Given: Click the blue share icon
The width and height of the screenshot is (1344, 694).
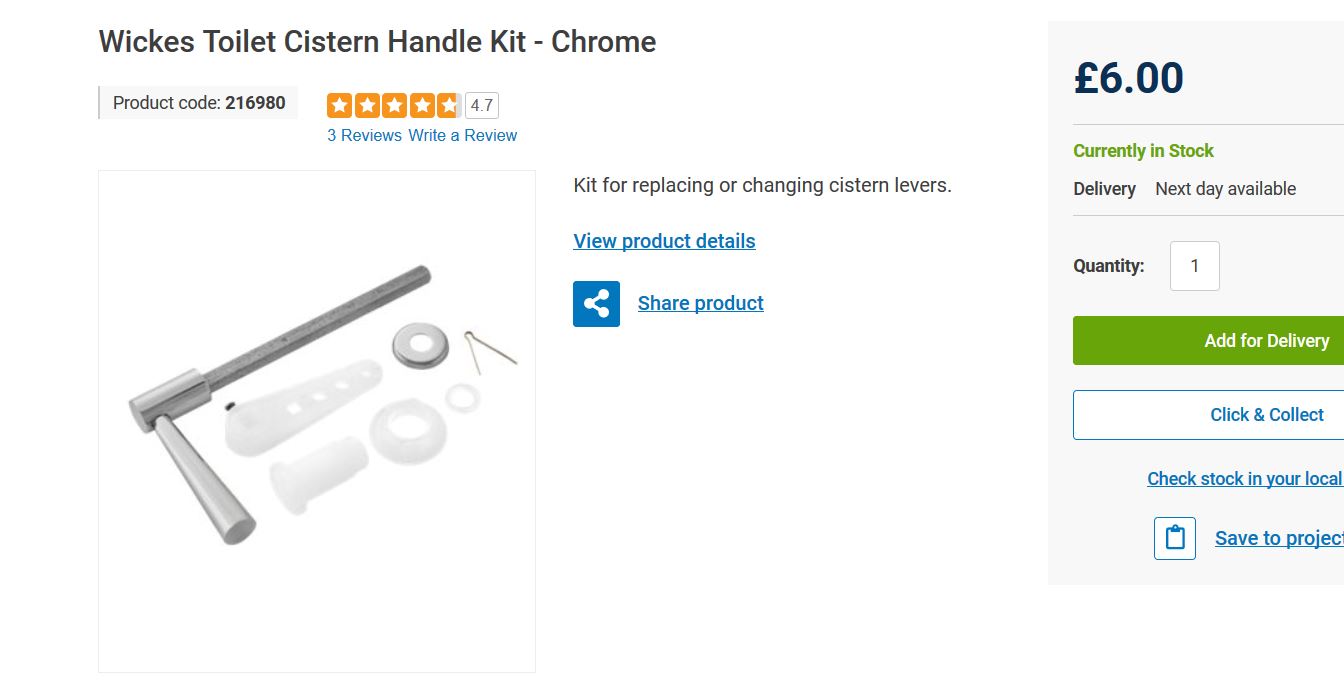Looking at the screenshot, I should point(596,303).
